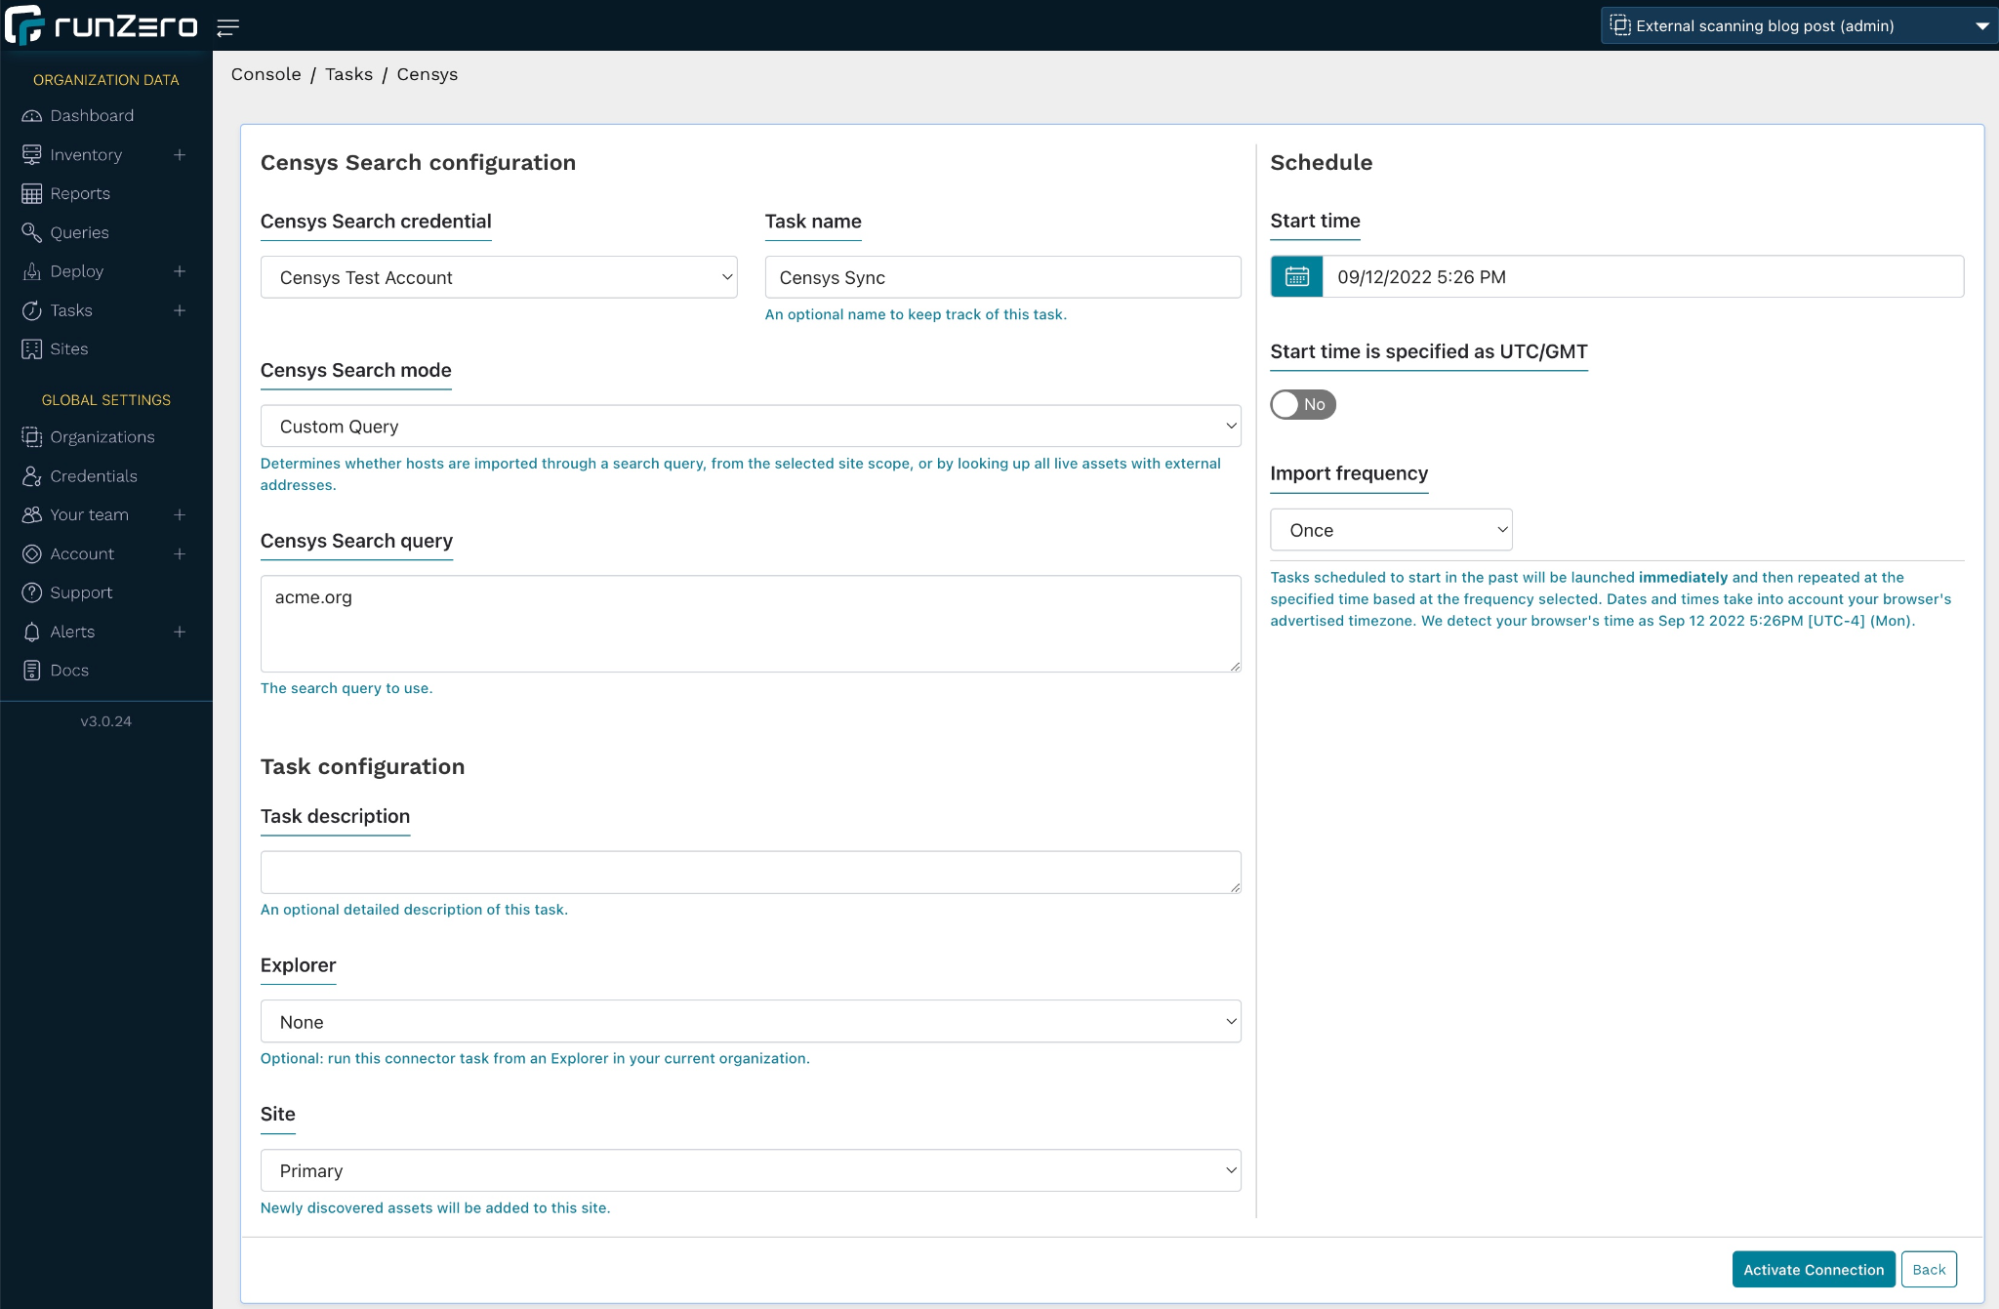Screen dimensions: 1999x1309
Task: Toggle Start time specified as UTC/GMT
Action: point(1302,404)
